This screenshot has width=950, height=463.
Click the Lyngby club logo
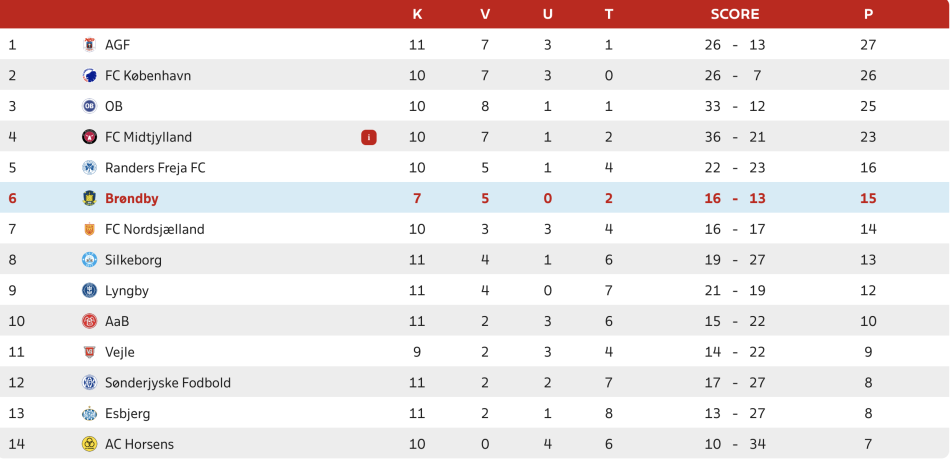tap(89, 291)
